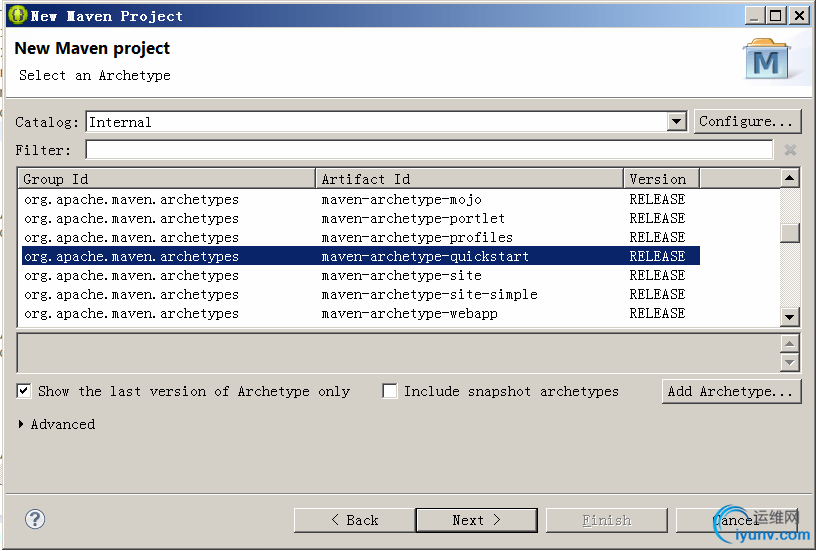Viewport: 816px width, 551px height.
Task: Click org.apache.maven.archetypes group in webapp row
Action: (132, 314)
